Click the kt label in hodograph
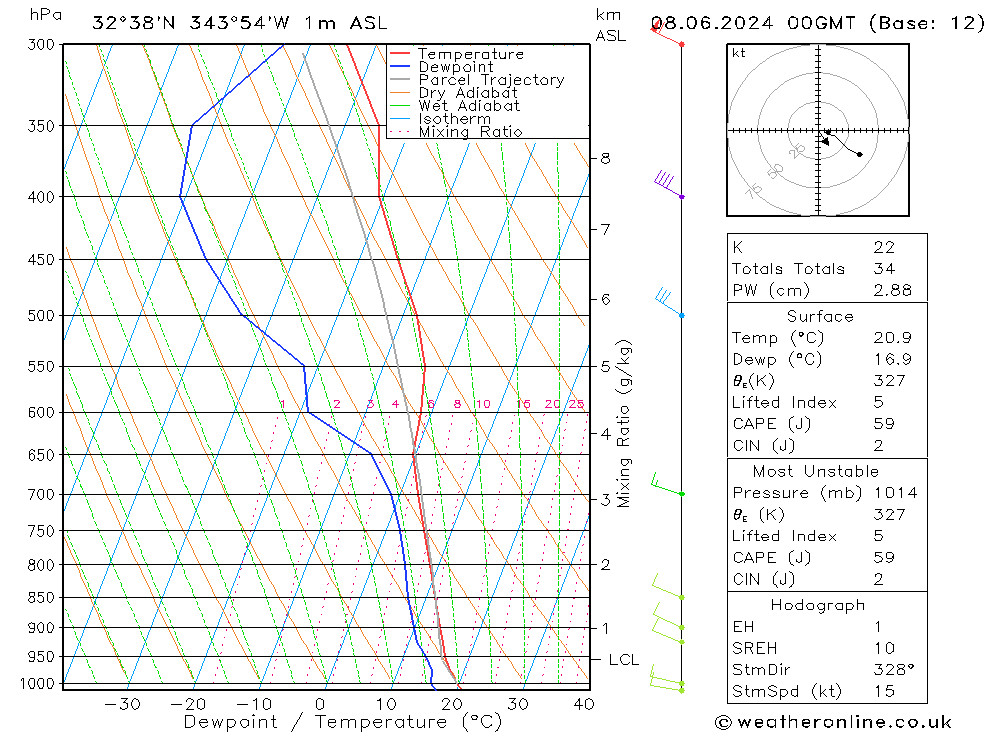Screen dimensions: 1000x733 coord(739,53)
